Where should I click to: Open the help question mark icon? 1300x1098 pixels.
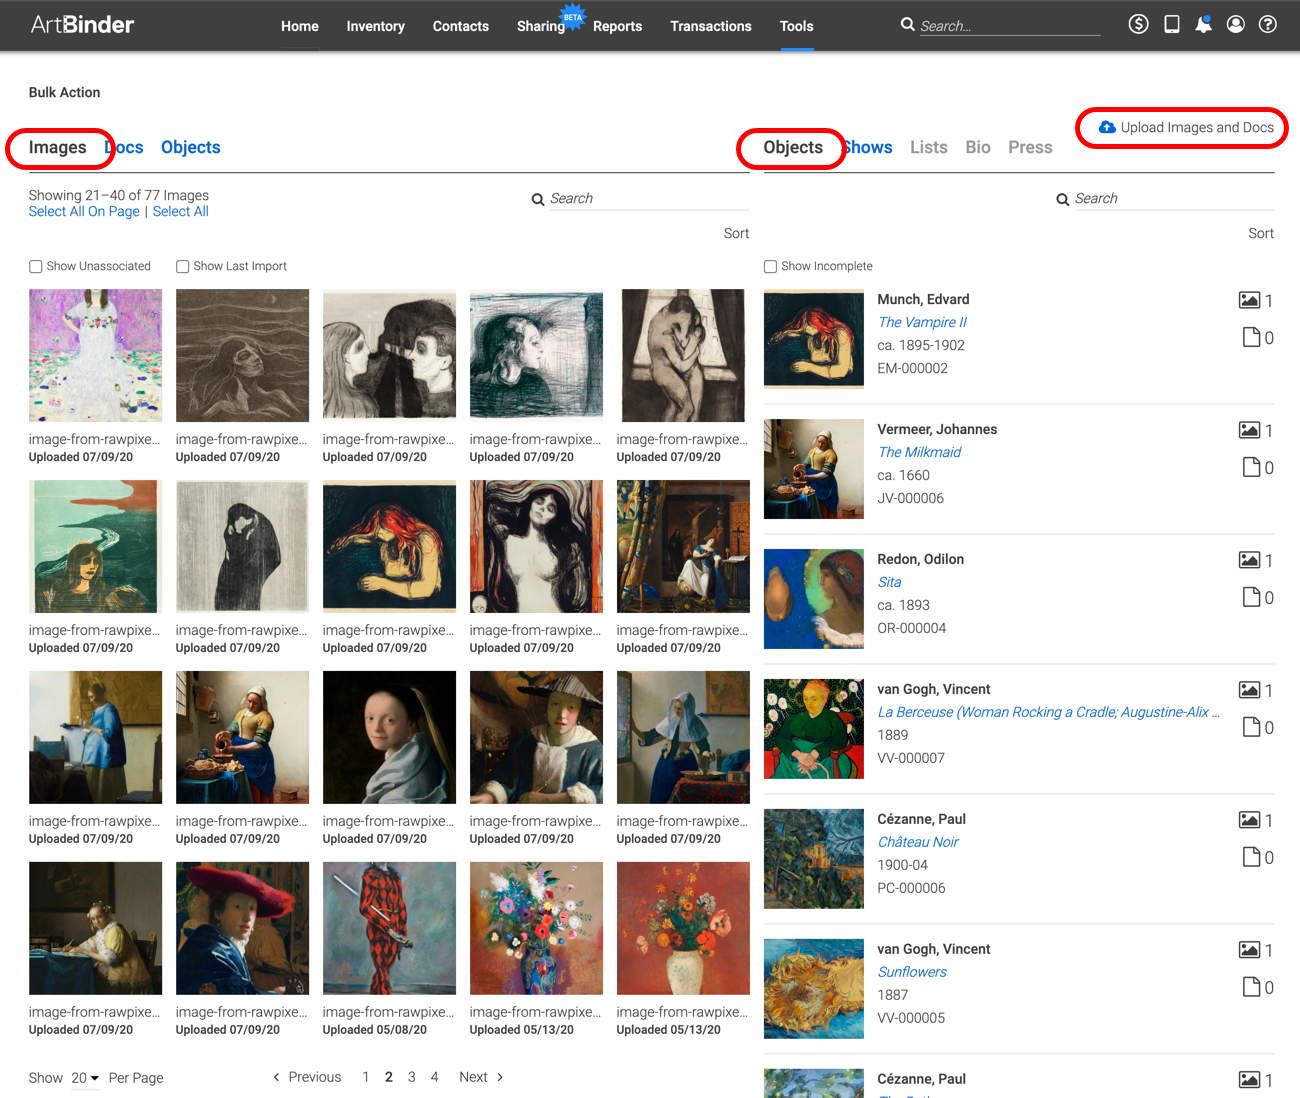pyautogui.click(x=1268, y=24)
